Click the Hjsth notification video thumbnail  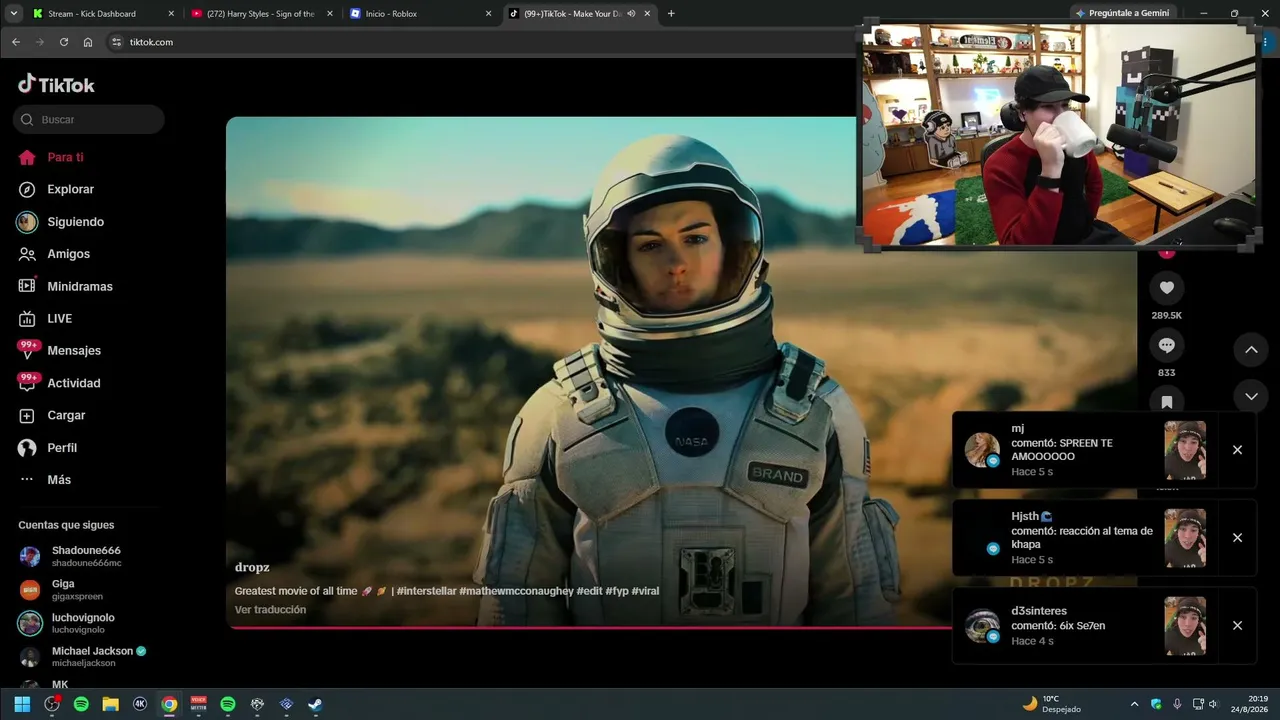(1185, 538)
